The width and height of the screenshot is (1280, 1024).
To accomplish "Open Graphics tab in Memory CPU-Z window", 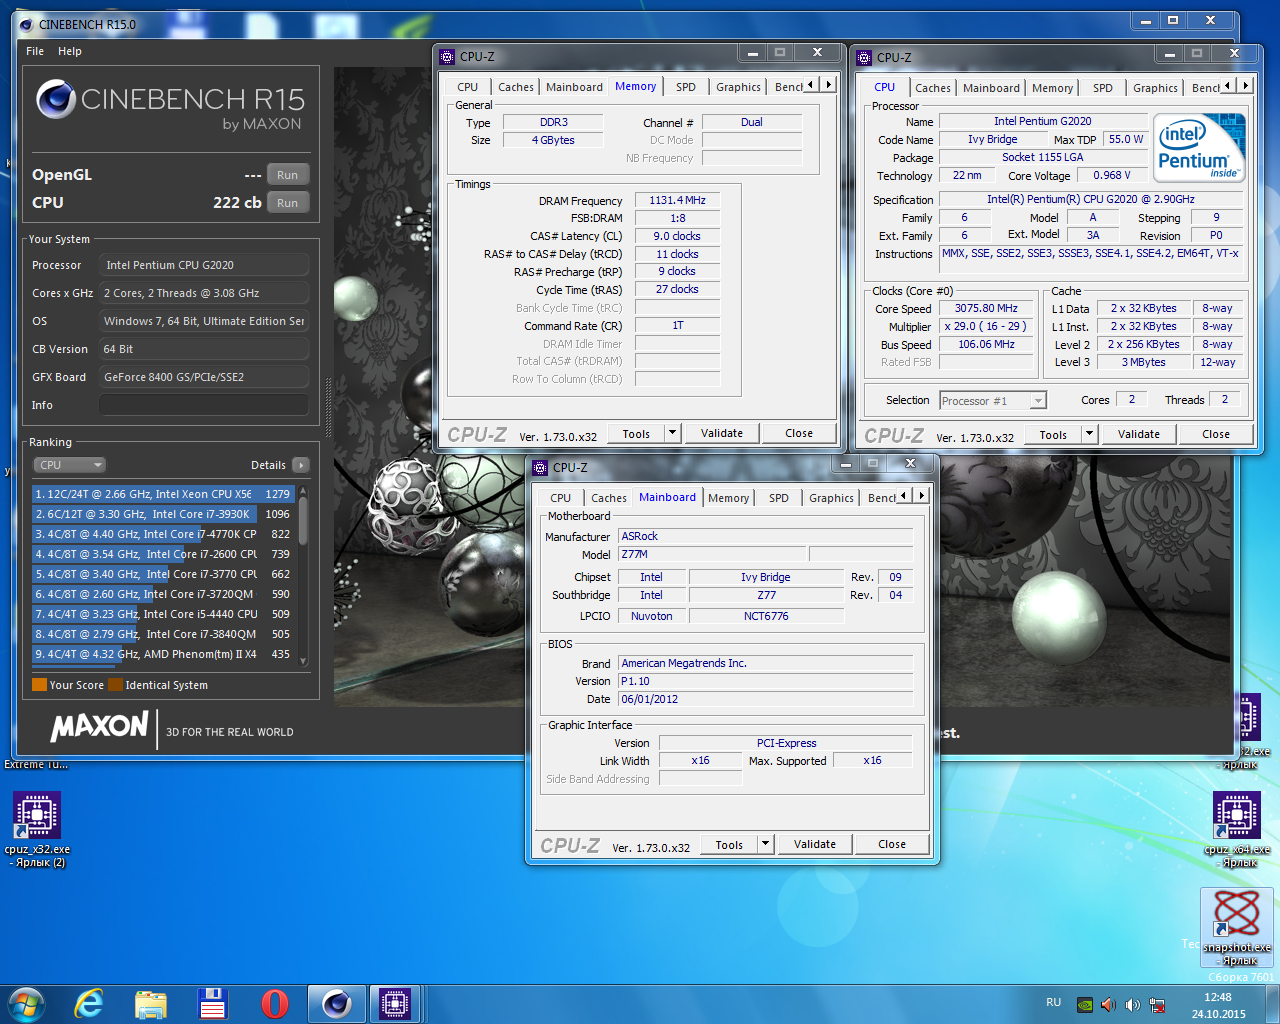I will point(739,87).
